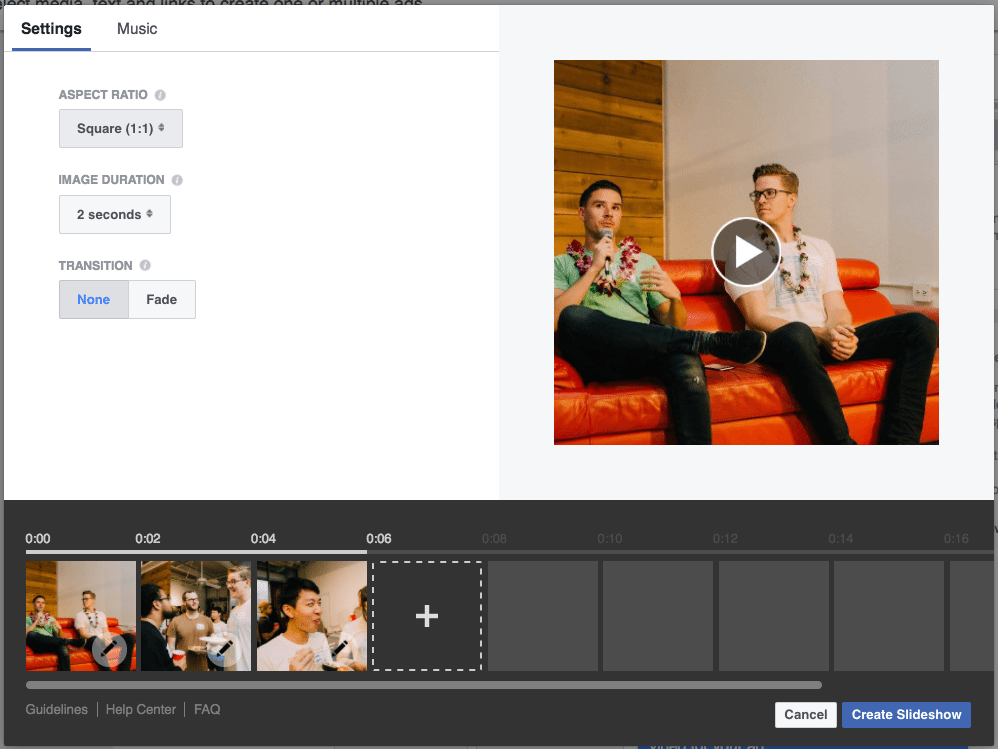Select Fade transition

(x=162, y=300)
